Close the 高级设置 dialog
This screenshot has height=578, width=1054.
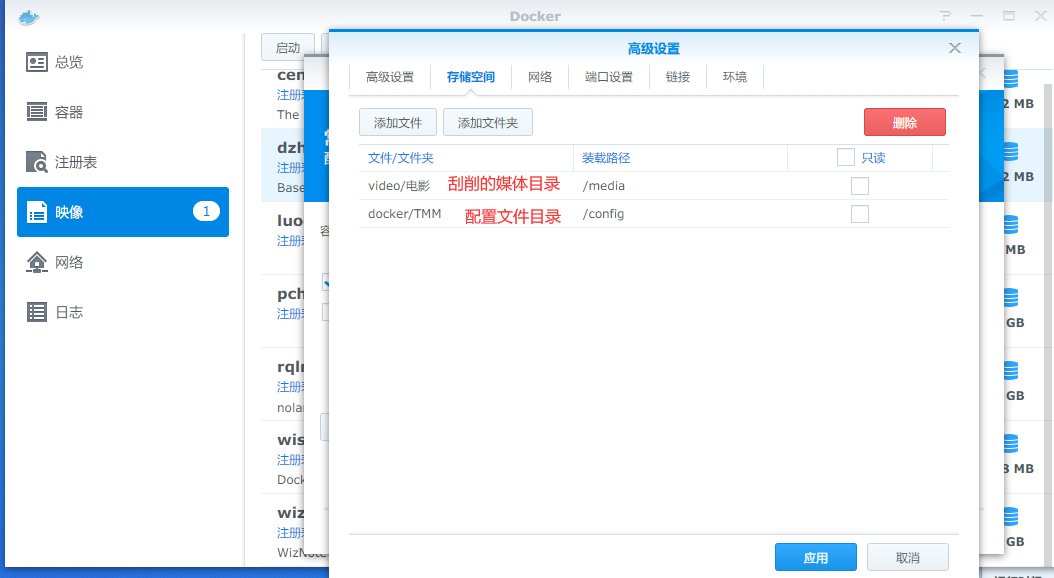(x=955, y=48)
